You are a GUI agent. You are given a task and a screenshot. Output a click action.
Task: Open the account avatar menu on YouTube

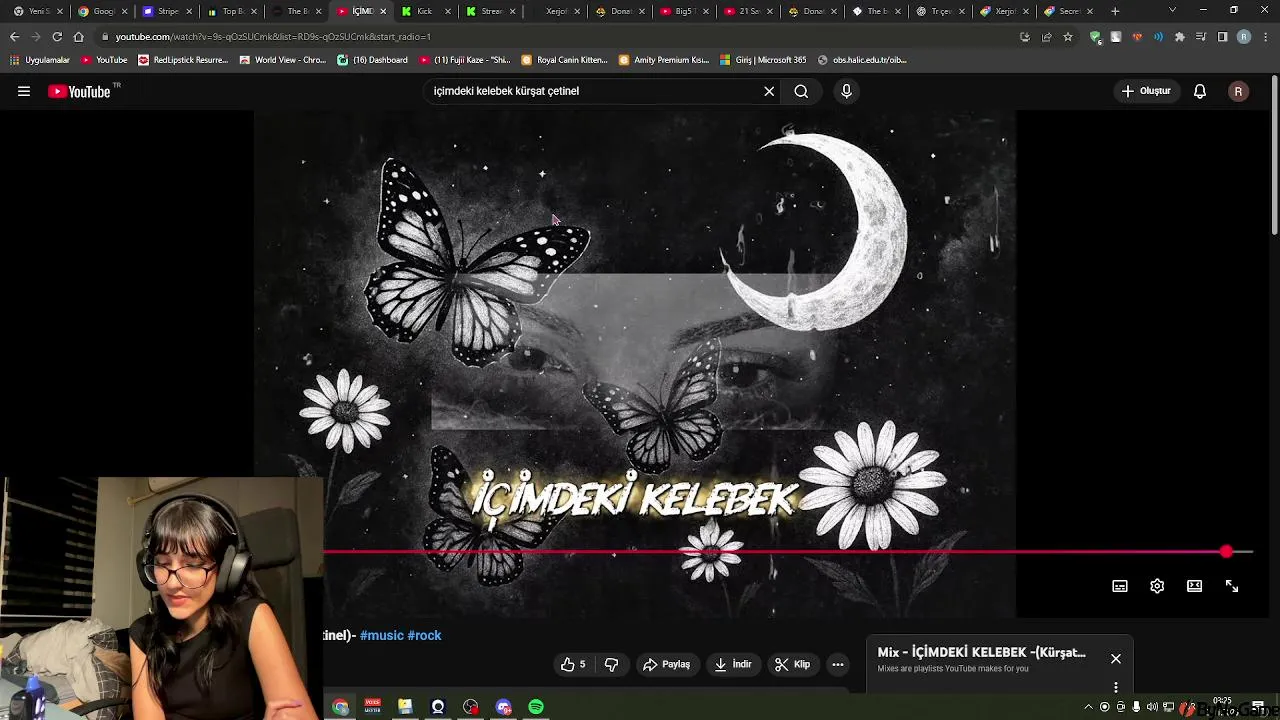click(x=1238, y=91)
